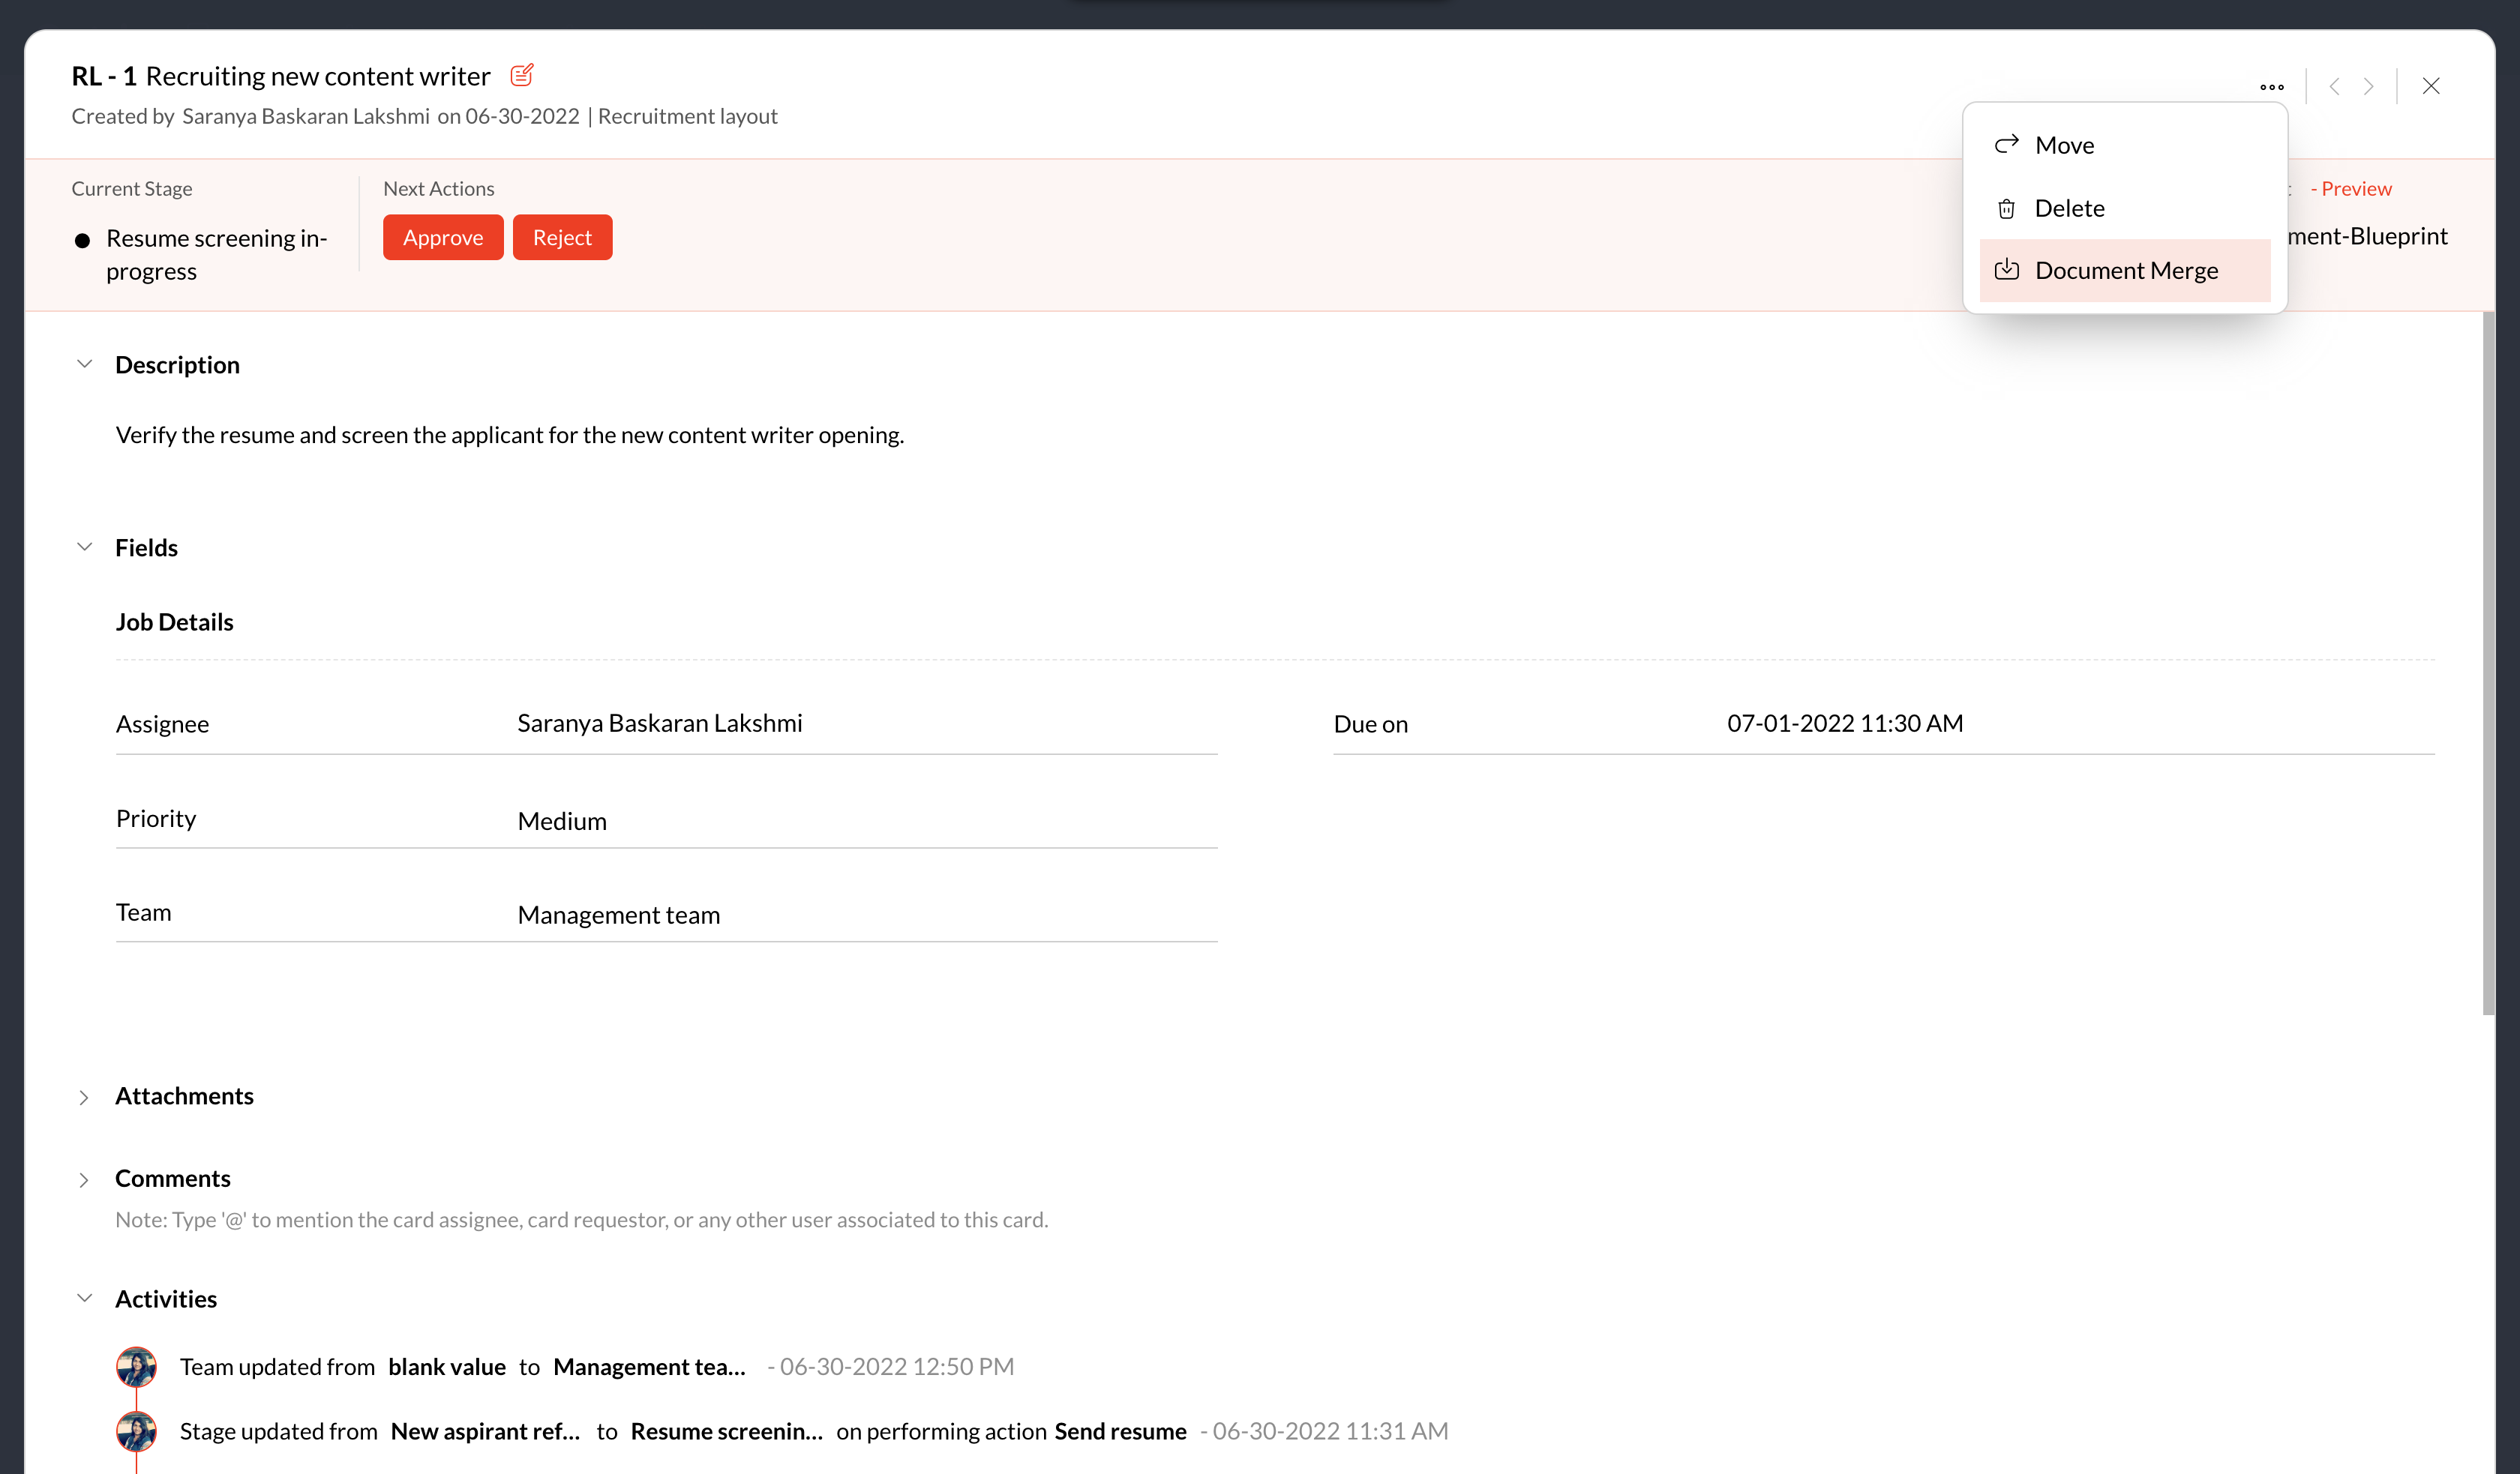
Task: Go to next card with right arrow
Action: 2369,86
